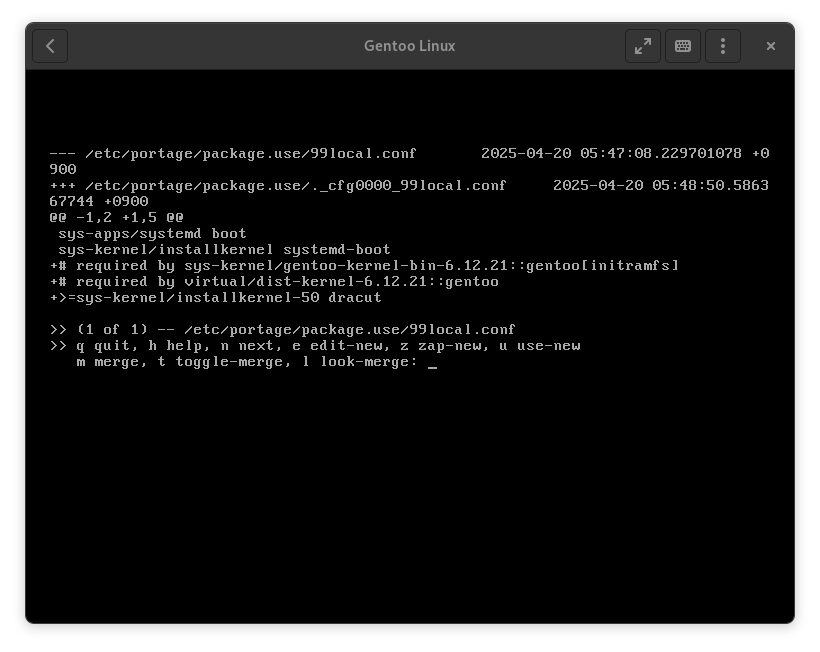
Task: Click the '(1 of 1)' file counter line
Action: (x=282, y=329)
